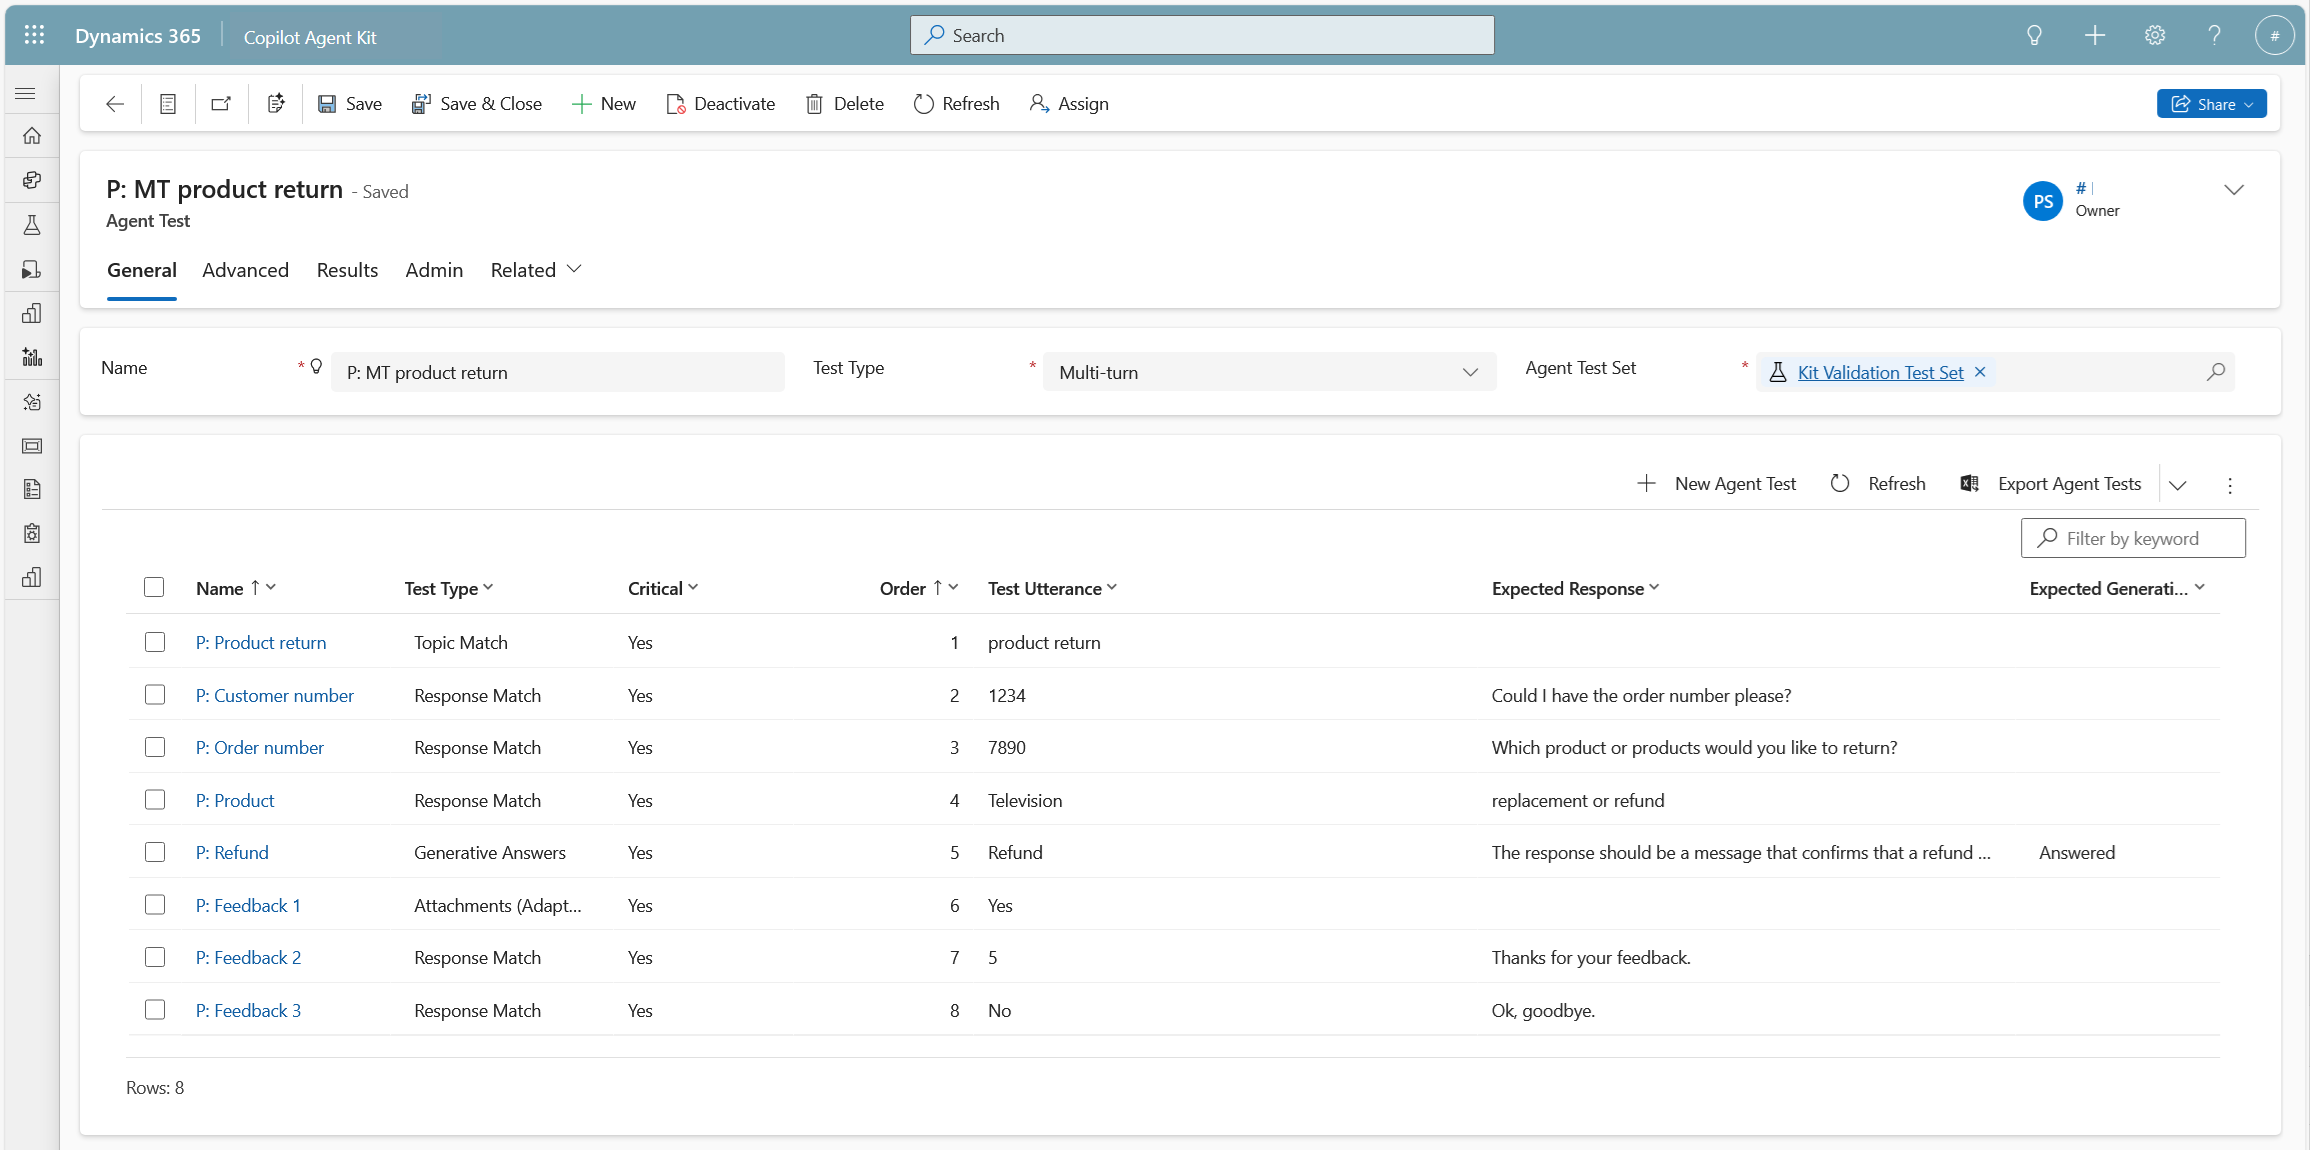Click the Excel icon for Export Agent Tests

(1970, 484)
